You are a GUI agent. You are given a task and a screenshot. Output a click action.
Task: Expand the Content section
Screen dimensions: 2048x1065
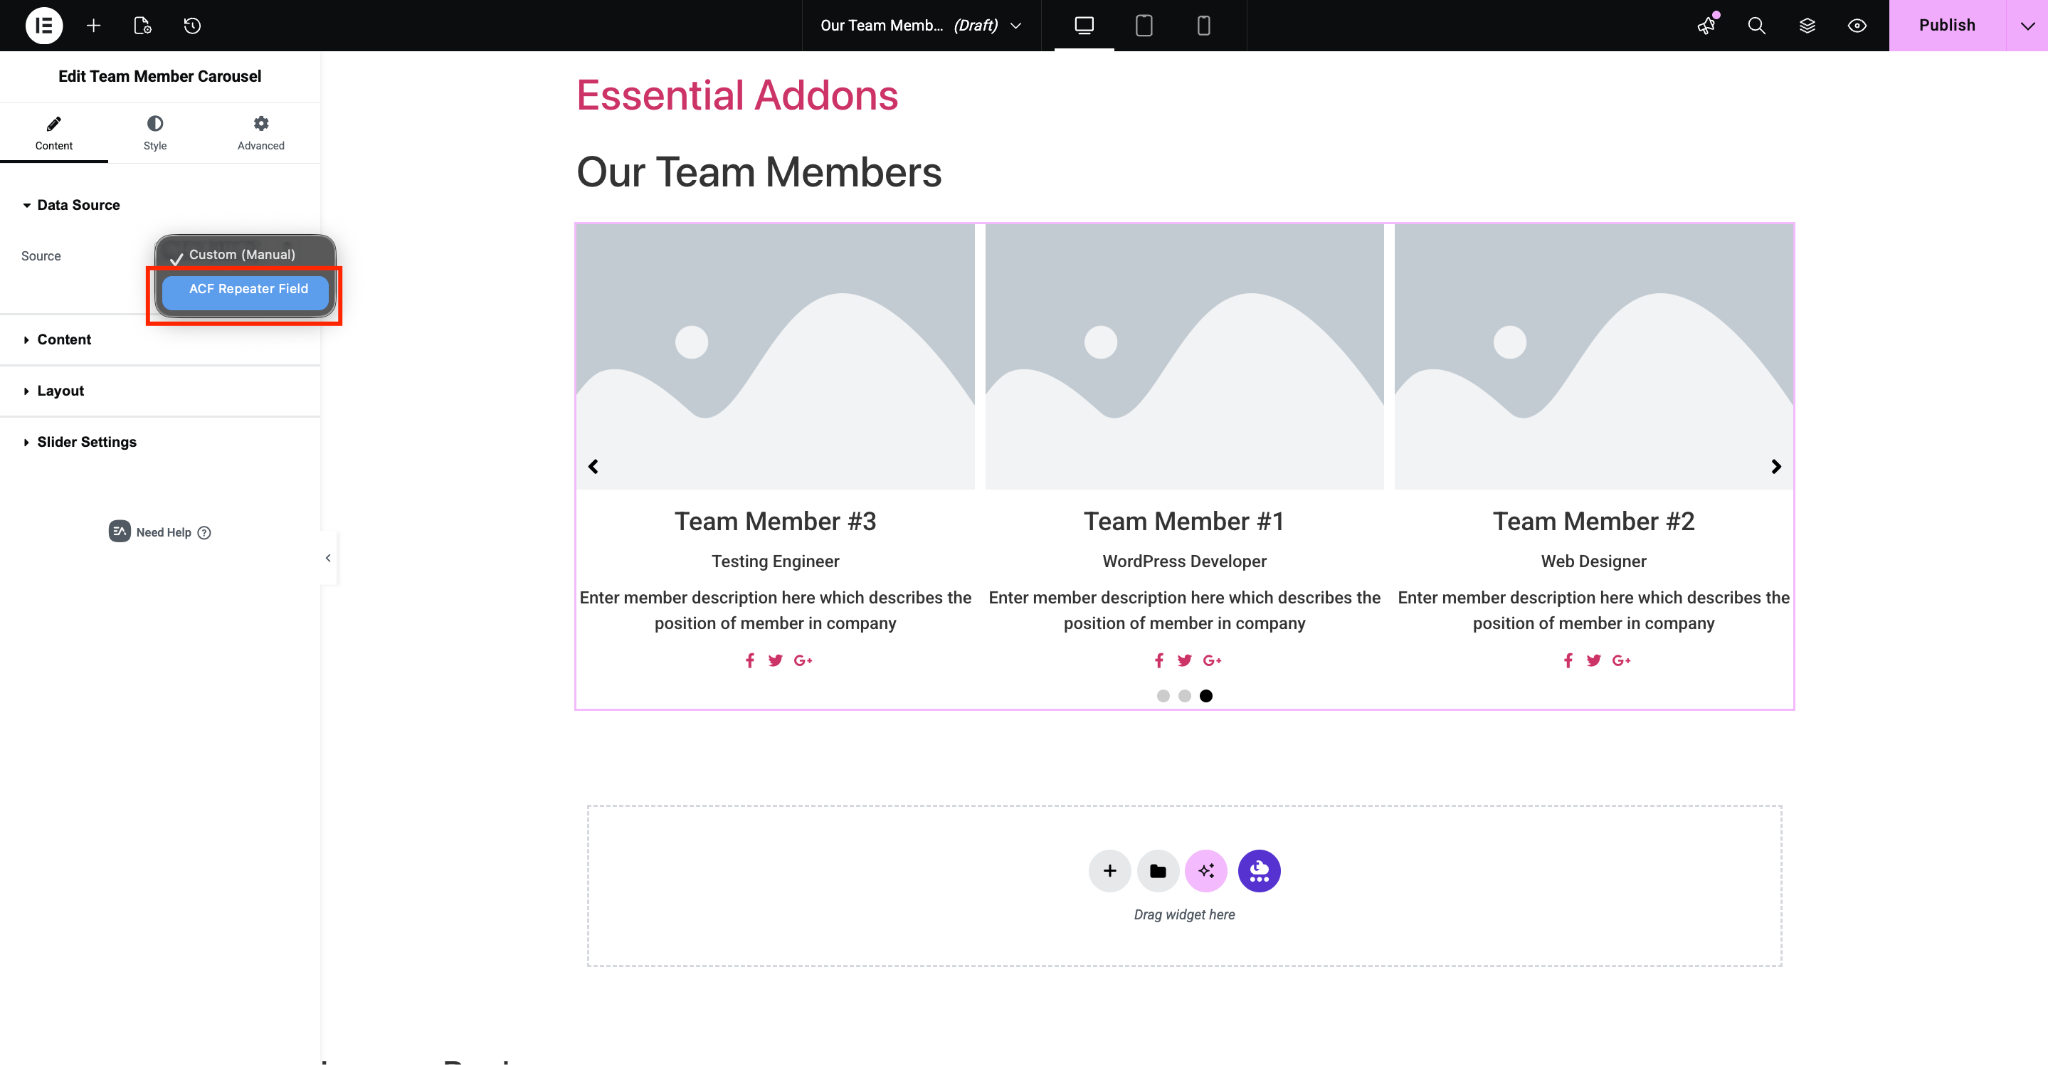tap(160, 340)
